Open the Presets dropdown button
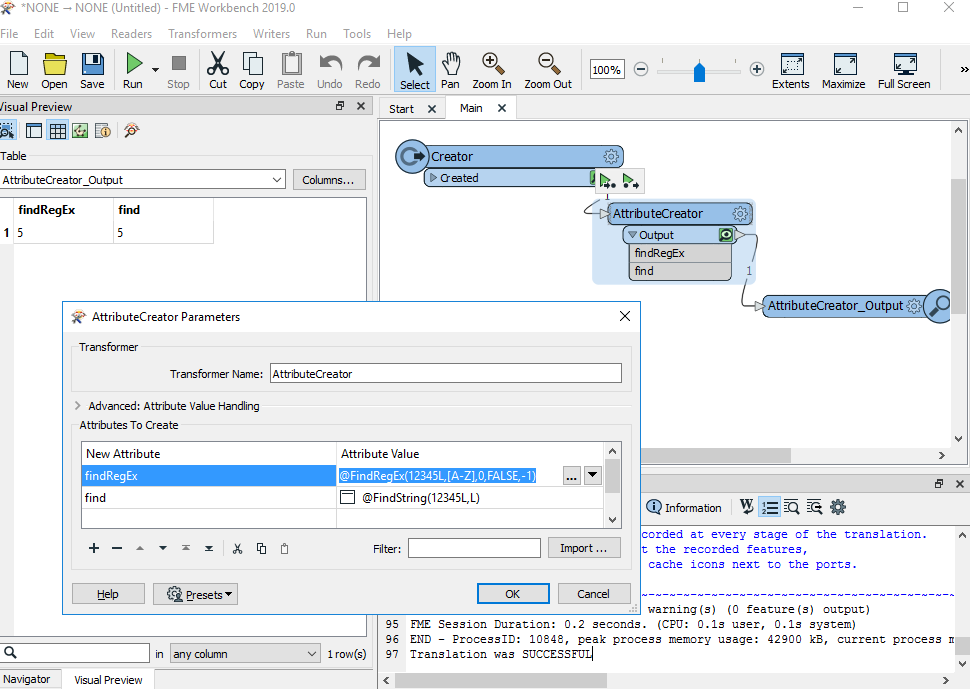This screenshot has width=970, height=689. coord(195,594)
